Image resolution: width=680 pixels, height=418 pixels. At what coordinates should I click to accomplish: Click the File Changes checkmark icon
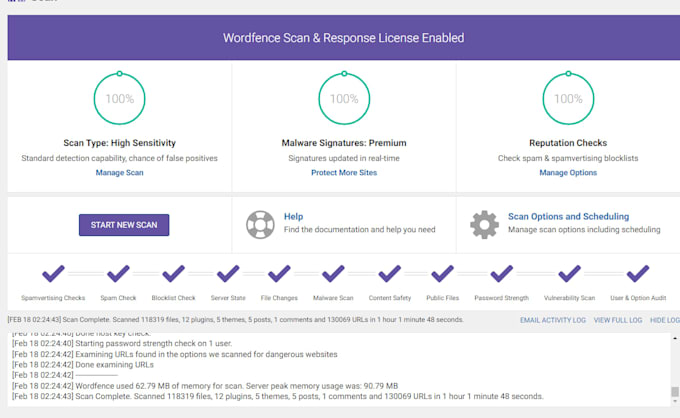pos(279,273)
